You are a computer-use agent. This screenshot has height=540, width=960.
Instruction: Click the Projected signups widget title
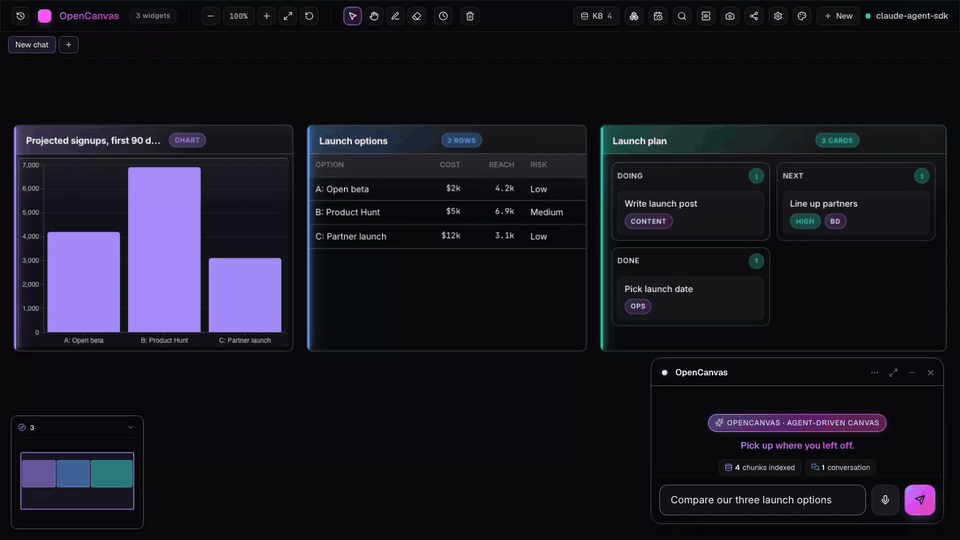click(93, 140)
